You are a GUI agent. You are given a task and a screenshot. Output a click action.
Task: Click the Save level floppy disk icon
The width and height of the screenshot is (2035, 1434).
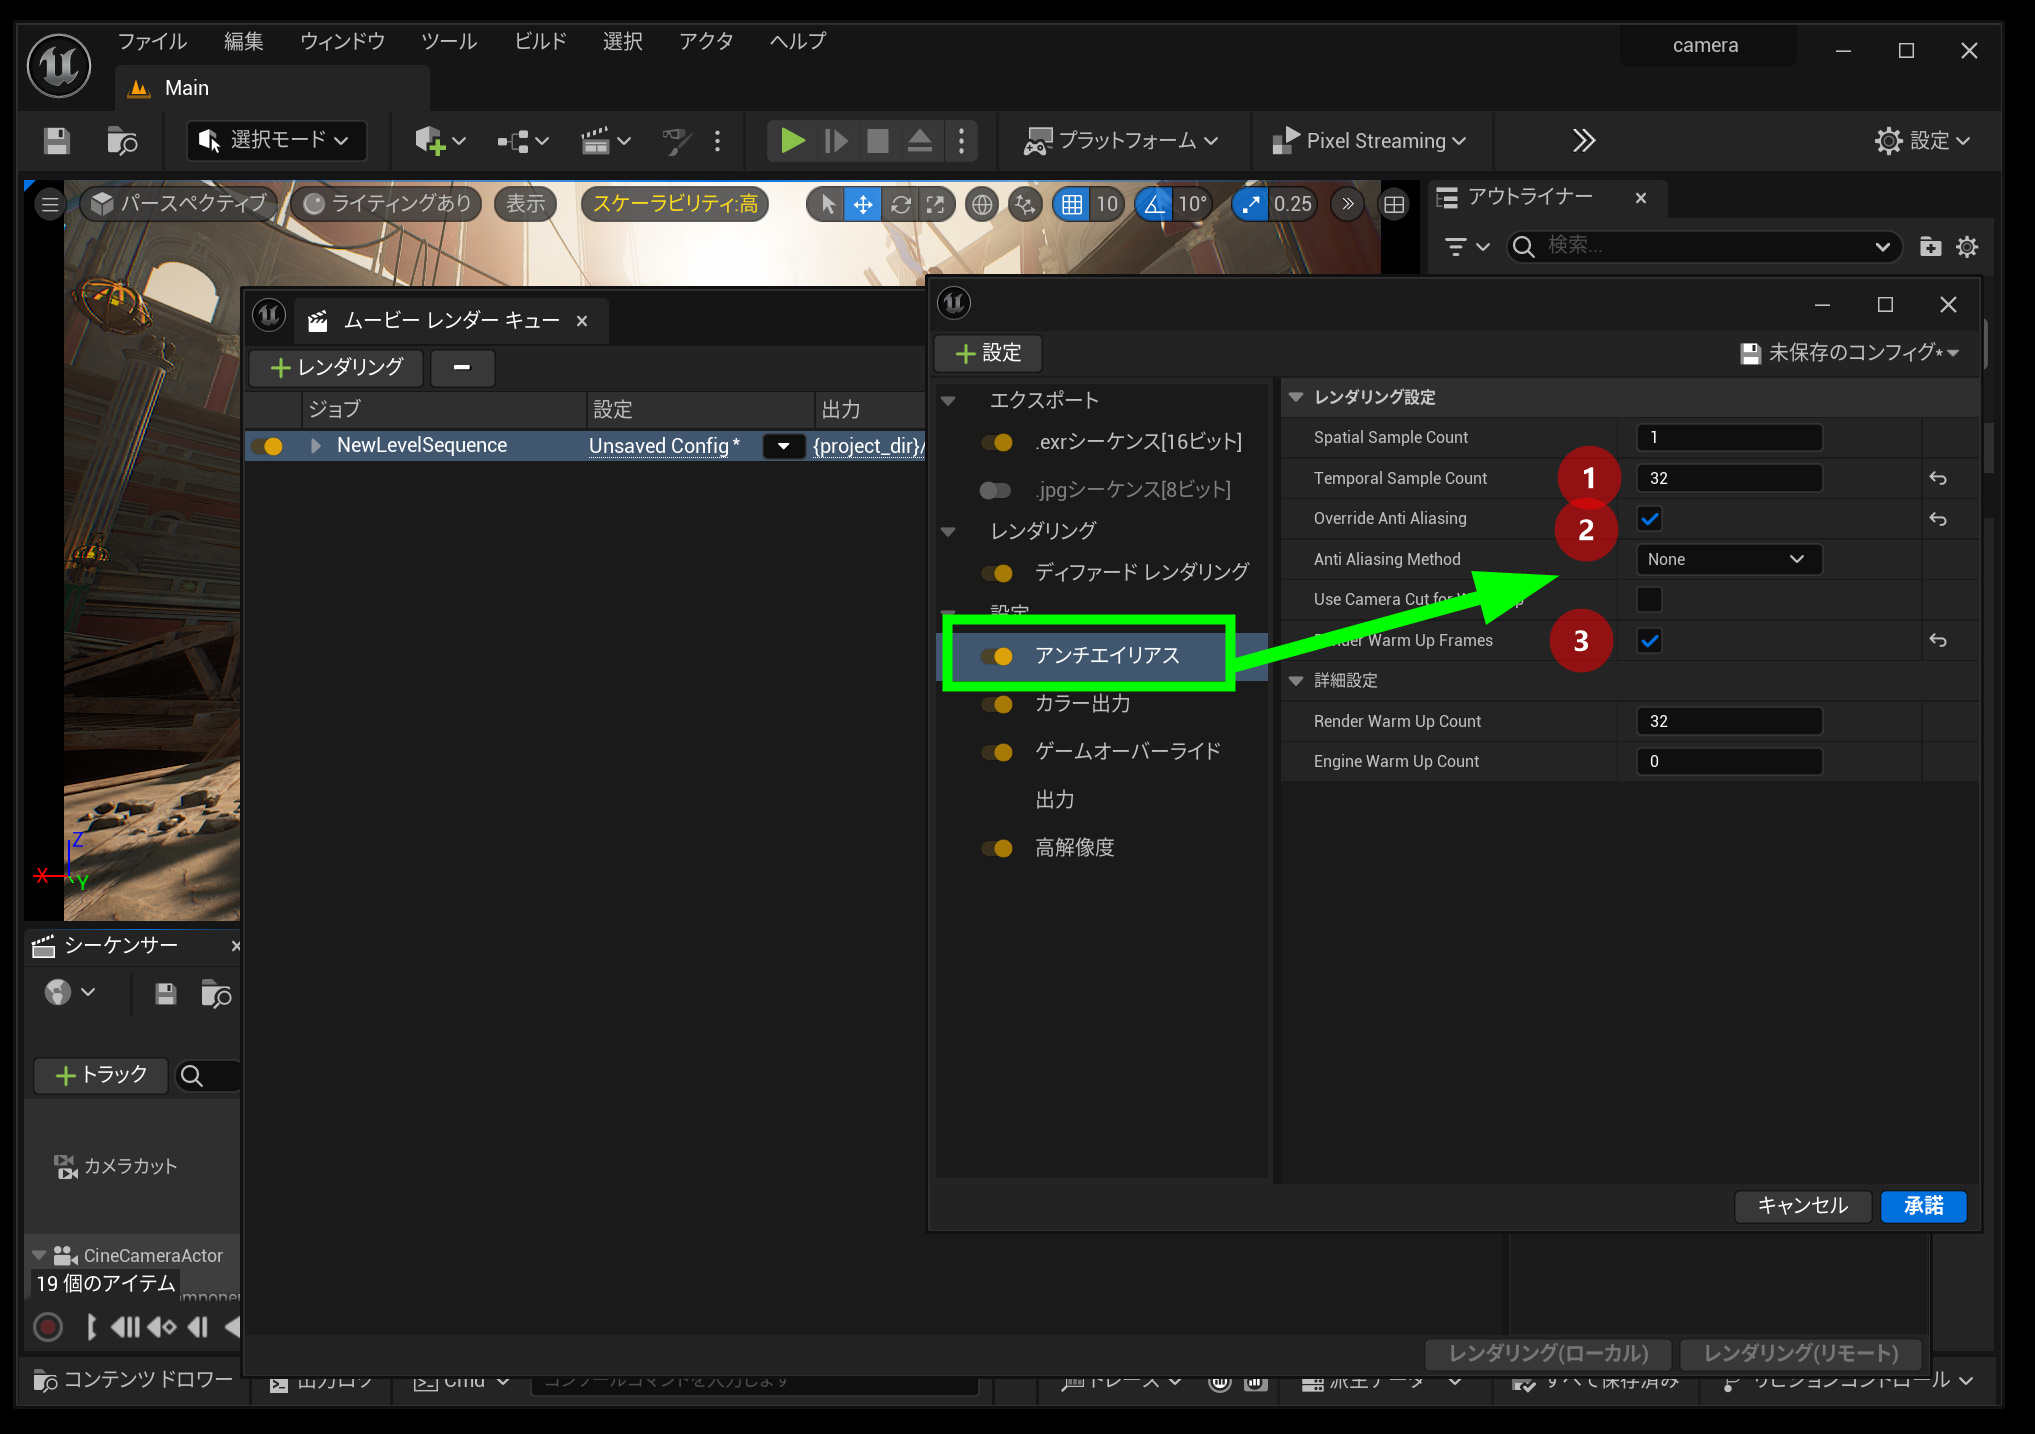click(x=57, y=141)
